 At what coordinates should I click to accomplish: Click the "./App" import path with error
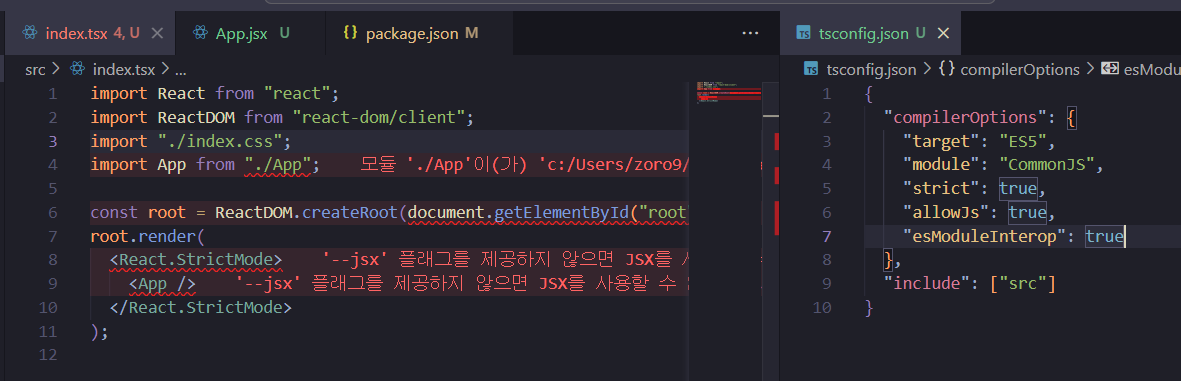pyautogui.click(x=277, y=165)
